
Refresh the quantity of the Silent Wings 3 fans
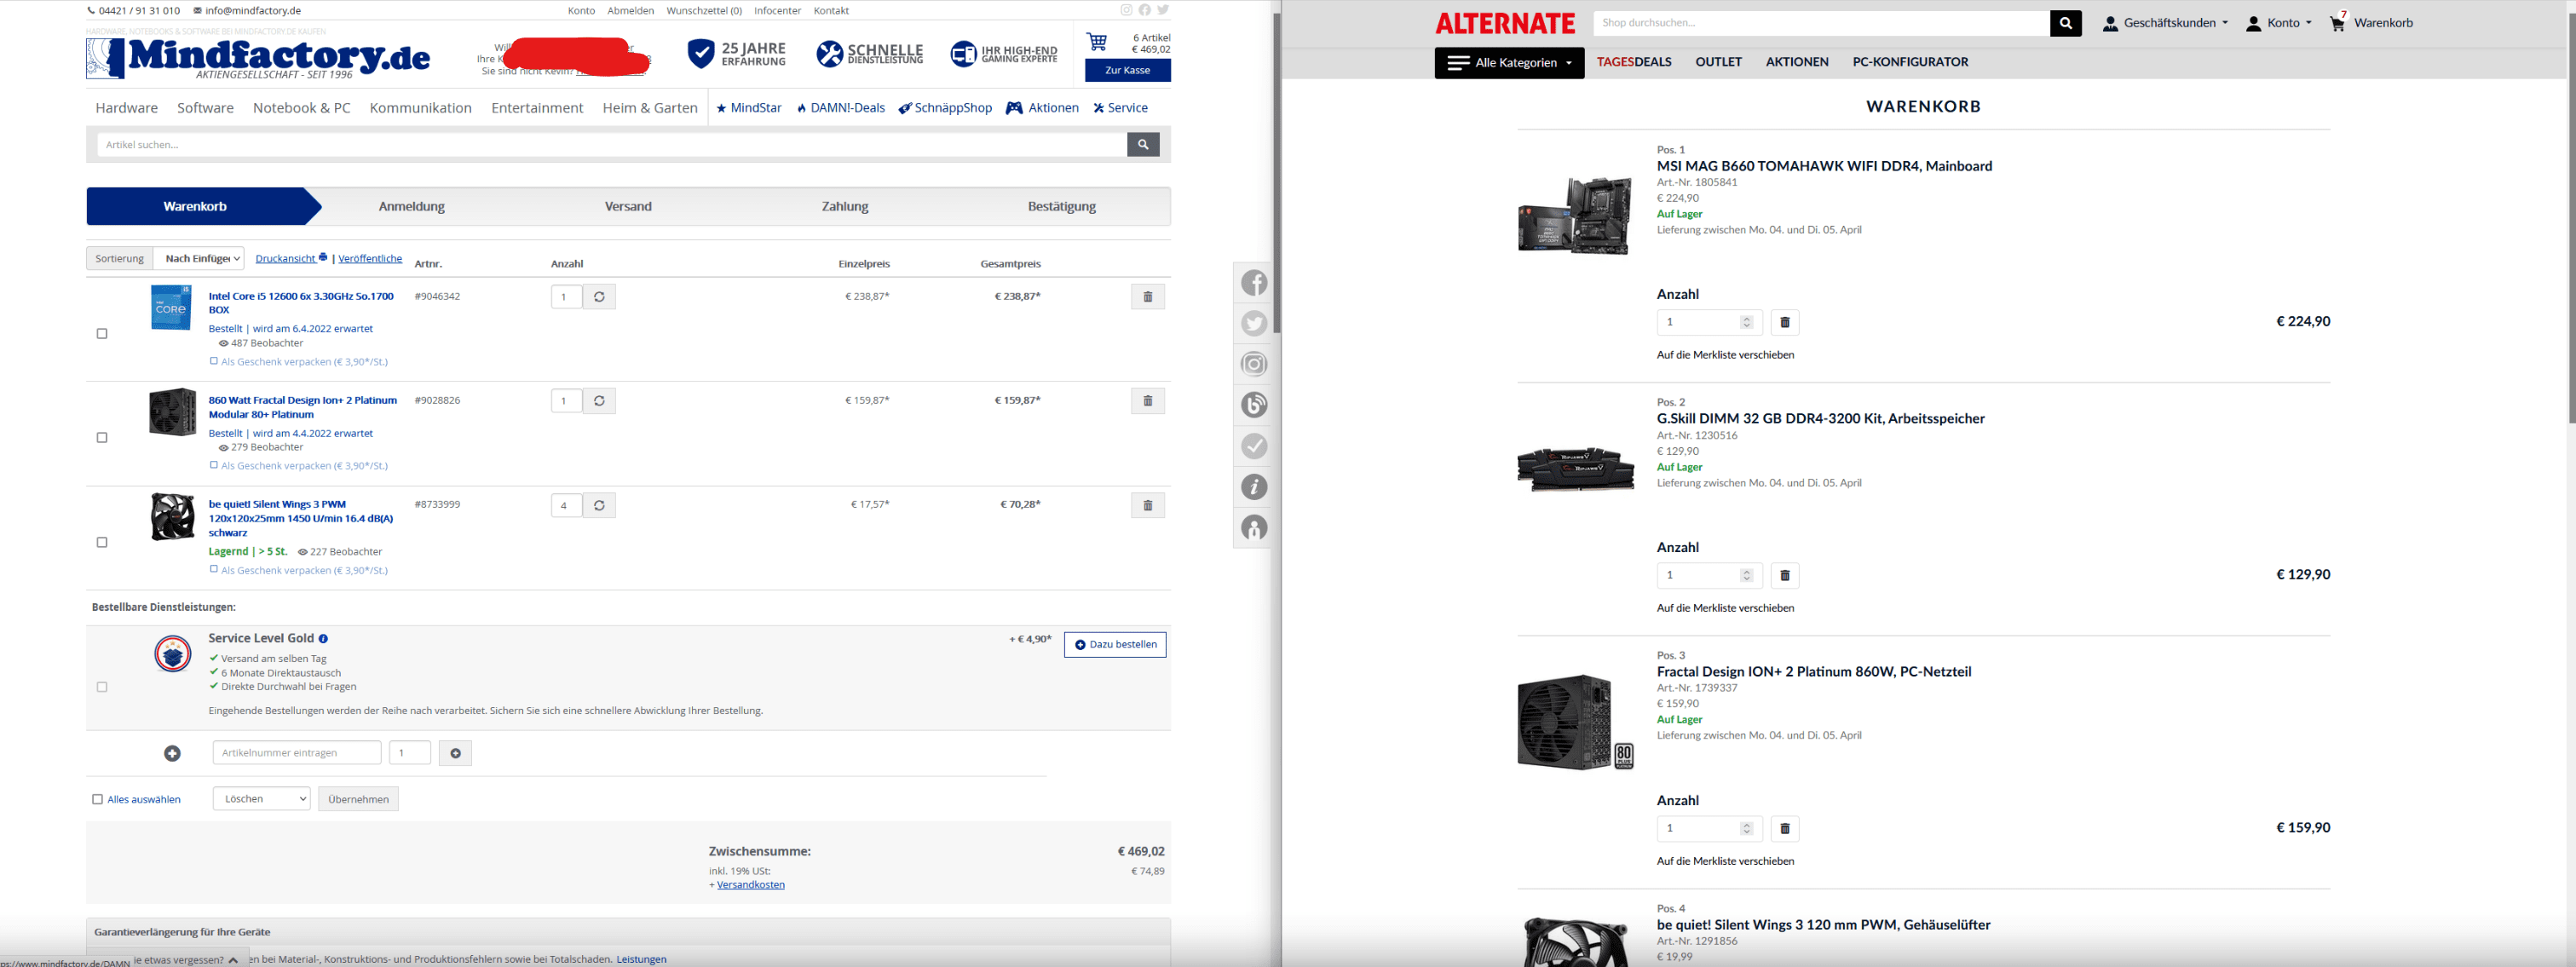599,506
